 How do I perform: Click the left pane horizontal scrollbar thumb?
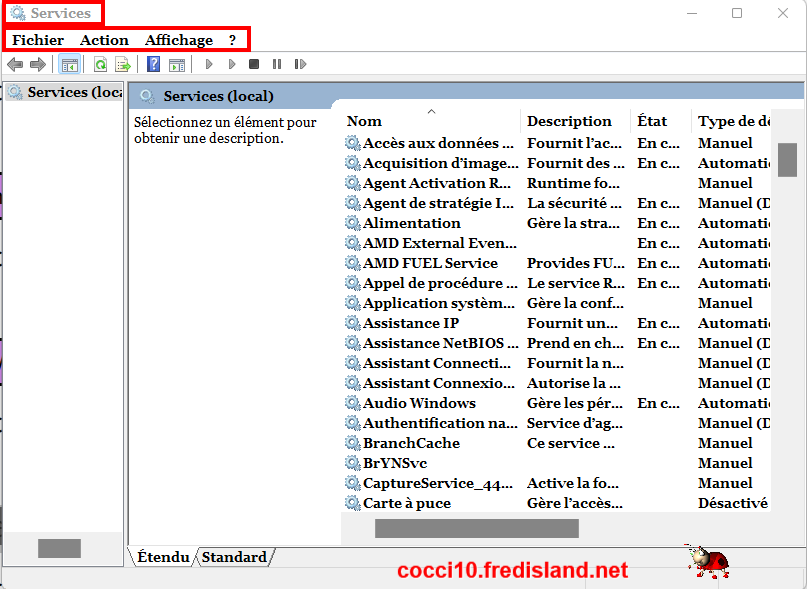point(59,548)
